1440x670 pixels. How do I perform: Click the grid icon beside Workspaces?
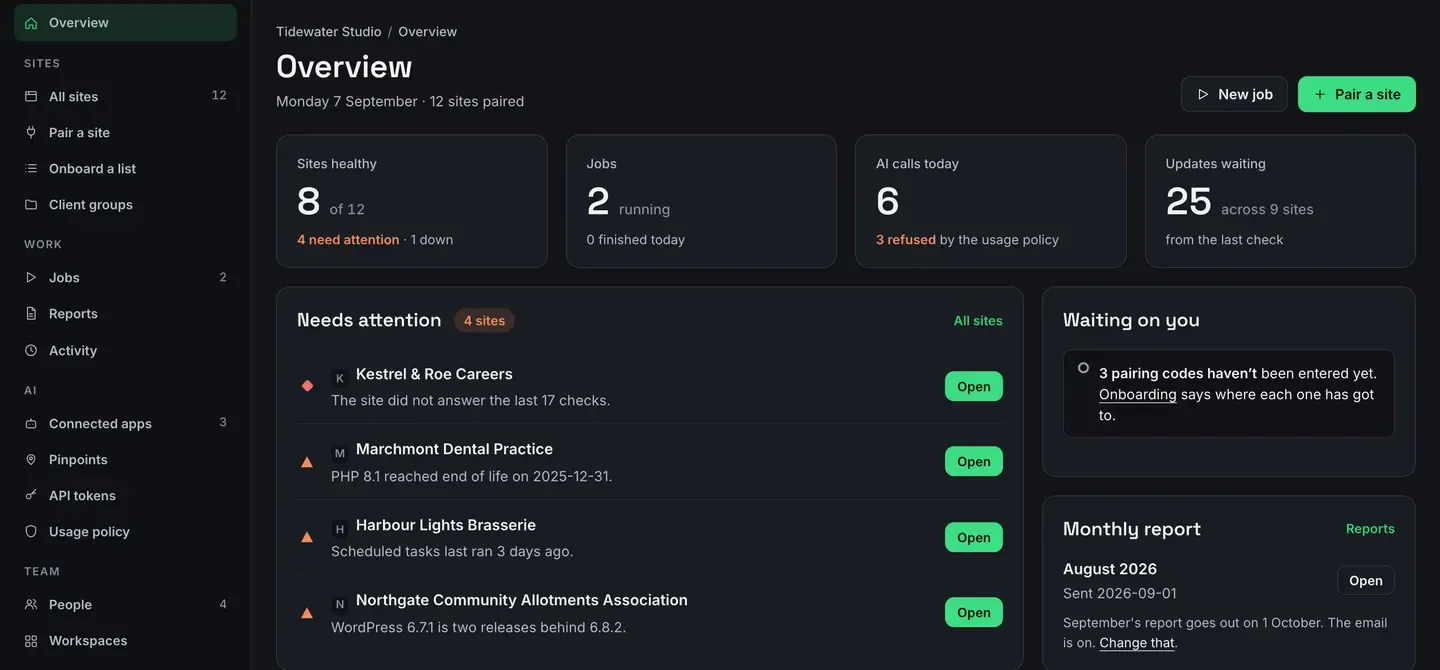31,641
